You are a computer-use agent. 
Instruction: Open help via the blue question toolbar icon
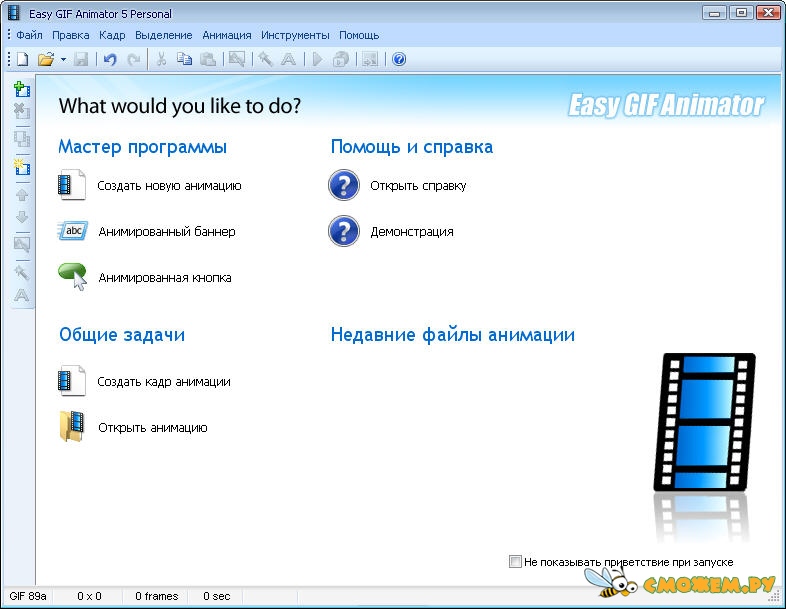[x=399, y=59]
